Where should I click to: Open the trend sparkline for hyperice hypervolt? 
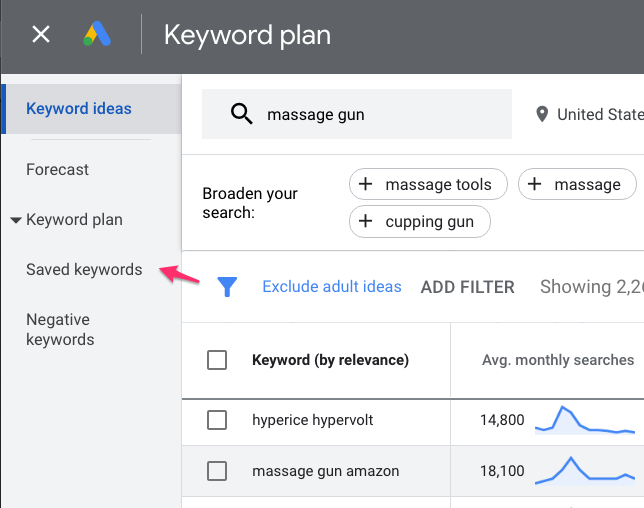pos(585,420)
